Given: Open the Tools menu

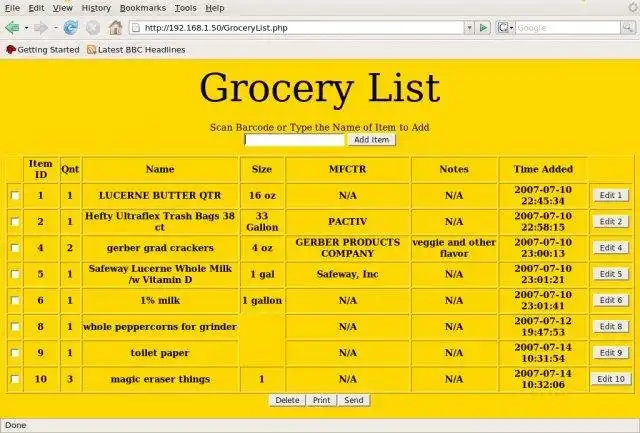Looking at the screenshot, I should [185, 8].
